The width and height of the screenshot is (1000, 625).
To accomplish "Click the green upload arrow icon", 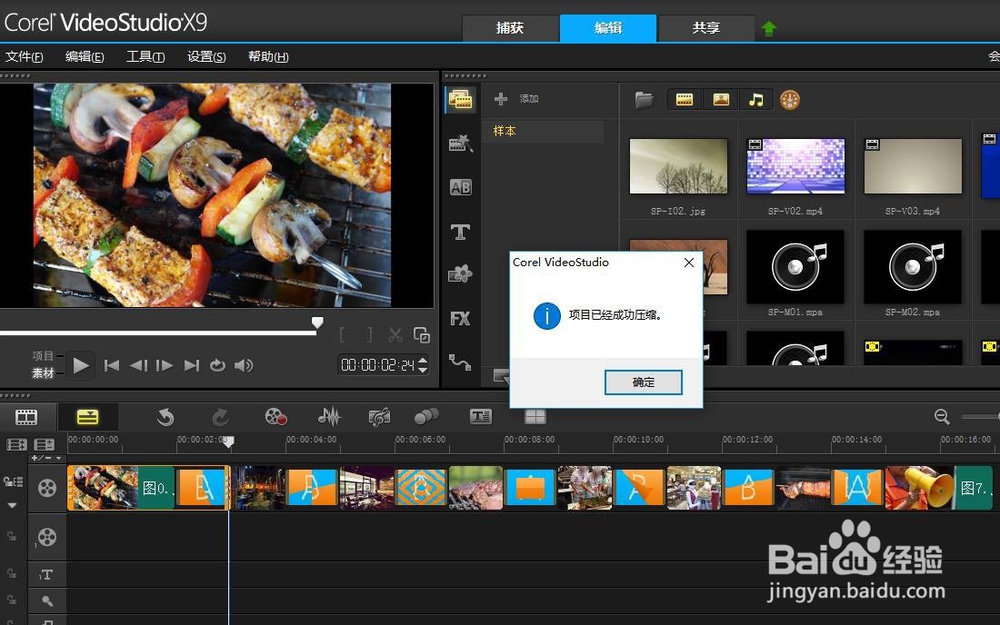I will click(768, 29).
